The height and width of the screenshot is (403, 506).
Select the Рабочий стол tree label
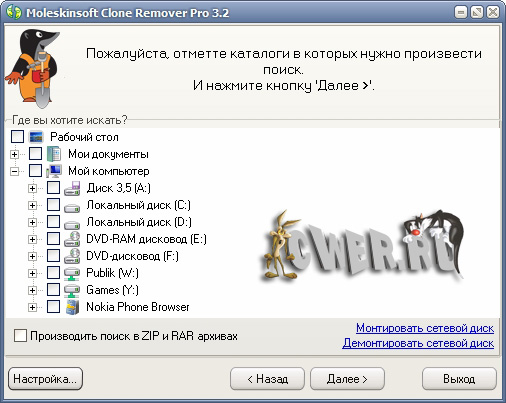84,137
